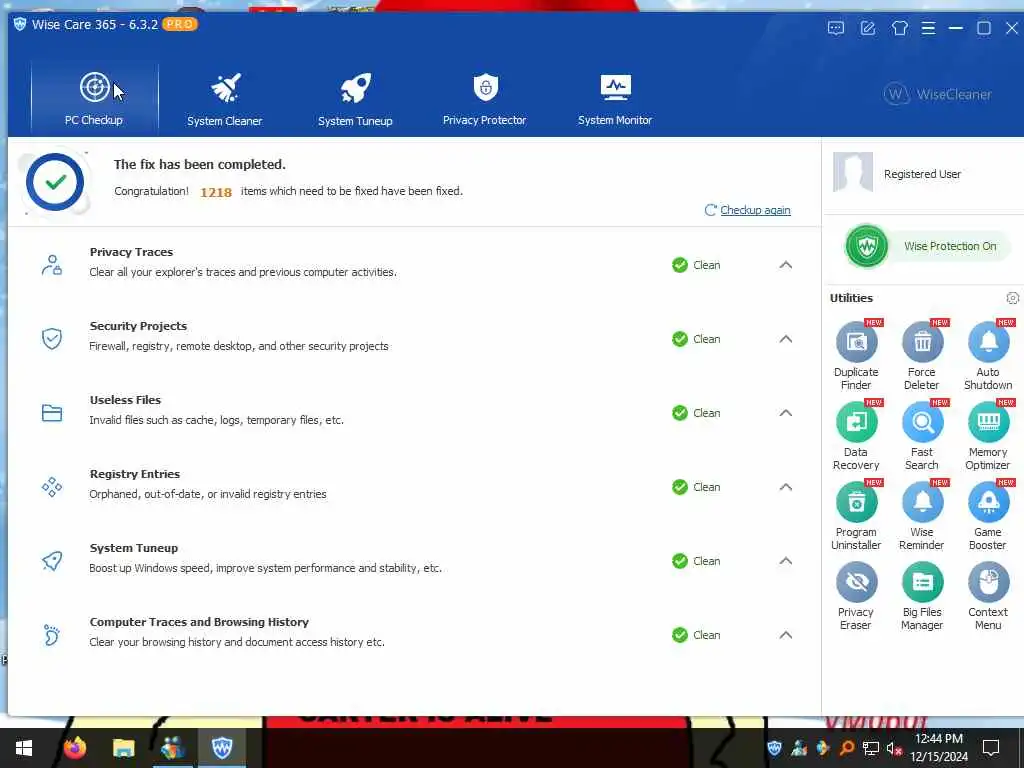Viewport: 1024px width, 768px height.
Task: Open the skin shirt icon in title bar
Action: [x=900, y=28]
